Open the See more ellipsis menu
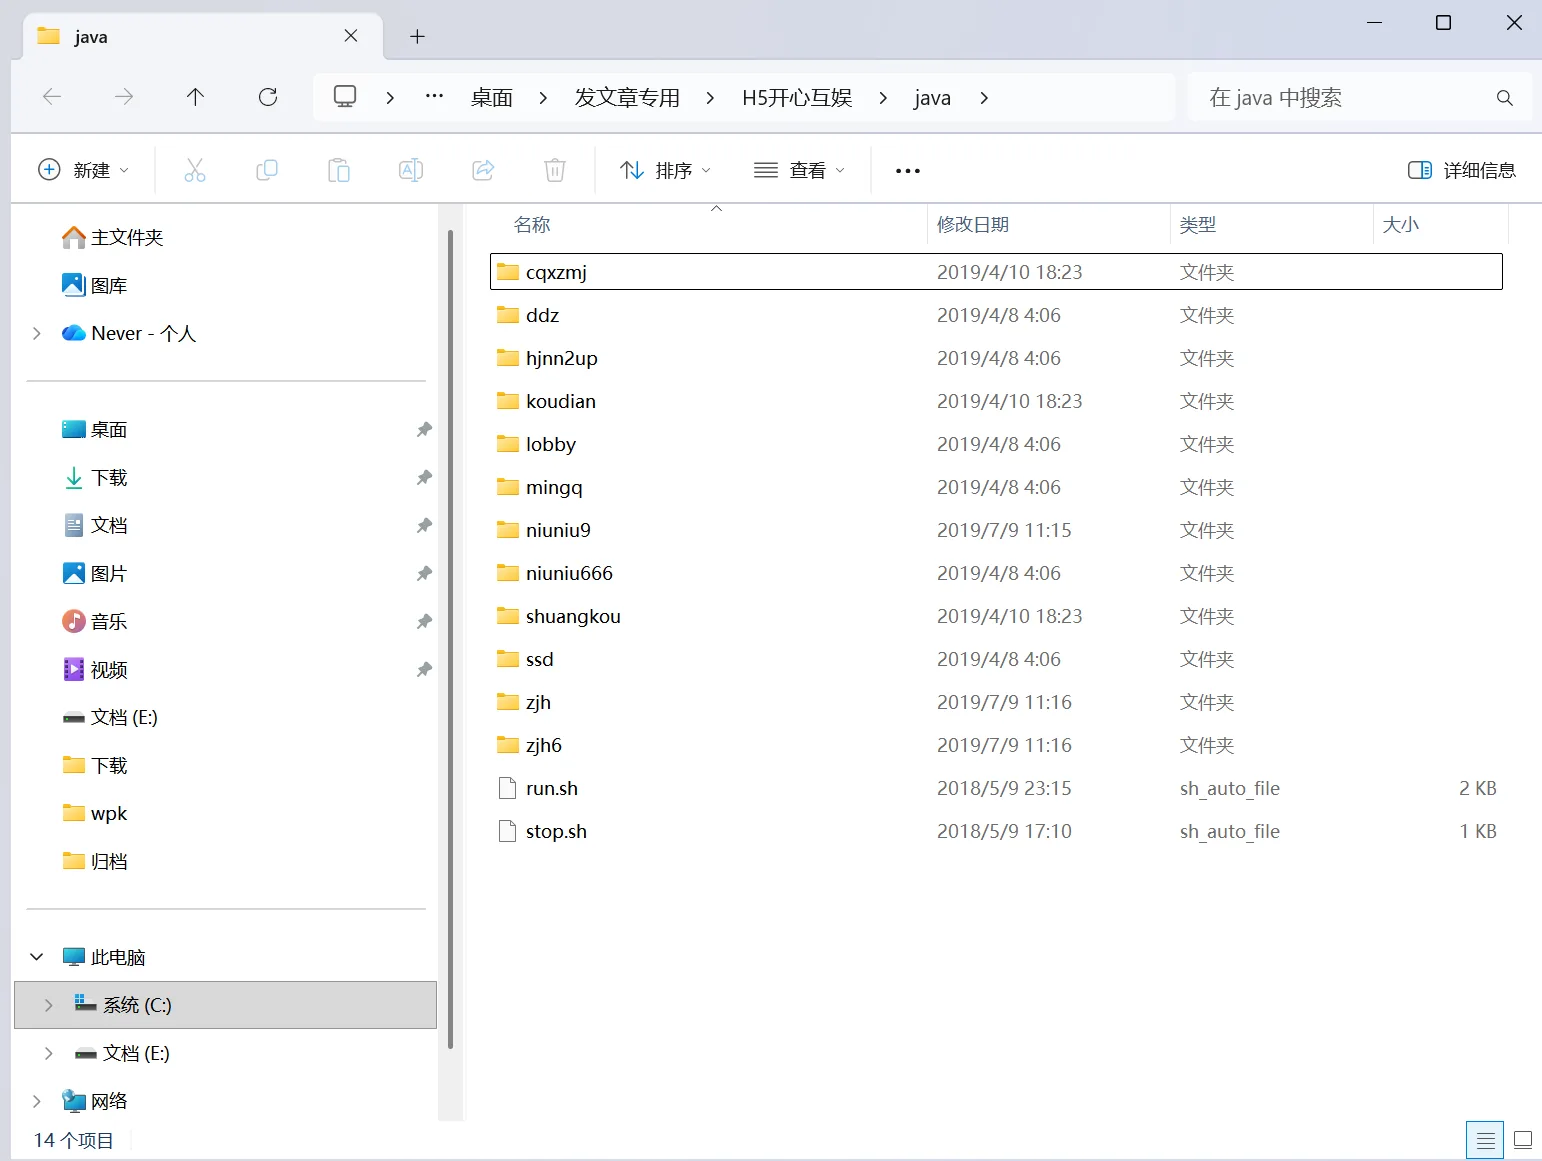This screenshot has height=1161, width=1542. tap(908, 171)
